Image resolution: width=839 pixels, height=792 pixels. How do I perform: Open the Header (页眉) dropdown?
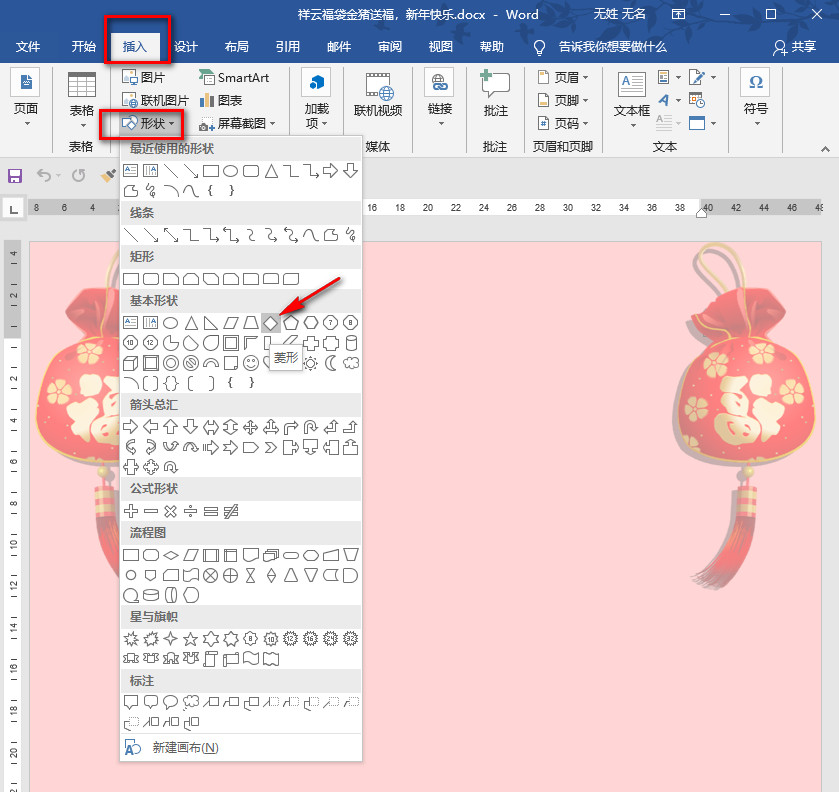[x=563, y=78]
